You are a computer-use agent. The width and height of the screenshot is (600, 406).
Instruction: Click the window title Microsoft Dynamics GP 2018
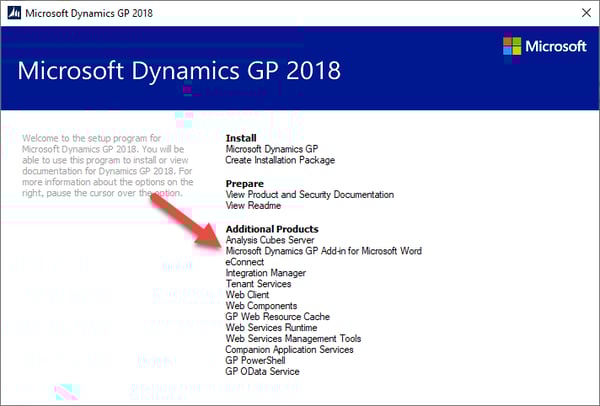(x=89, y=13)
